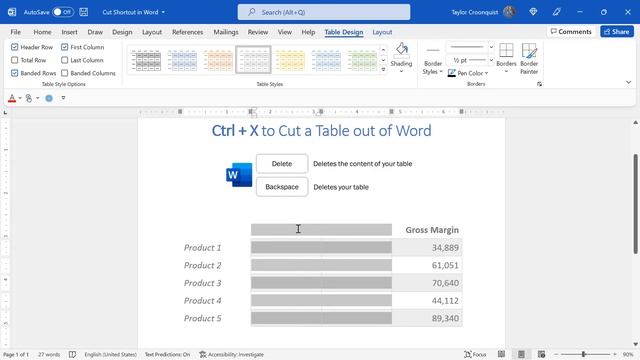This screenshot has width=640, height=360.
Task: Click the diamond premium icon
Action: pyautogui.click(x=533, y=12)
